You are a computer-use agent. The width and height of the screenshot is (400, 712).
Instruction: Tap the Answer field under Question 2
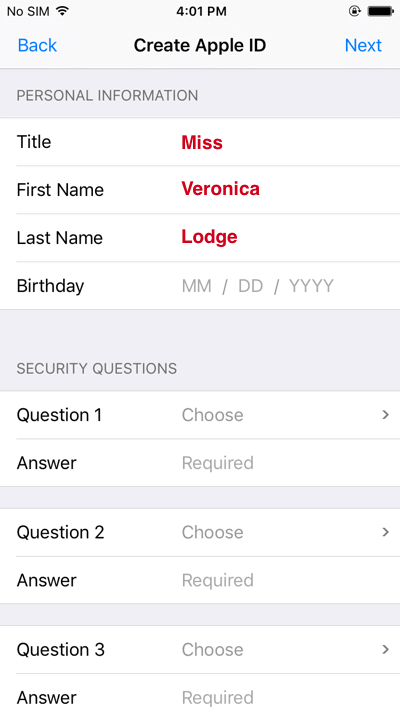coord(200,580)
